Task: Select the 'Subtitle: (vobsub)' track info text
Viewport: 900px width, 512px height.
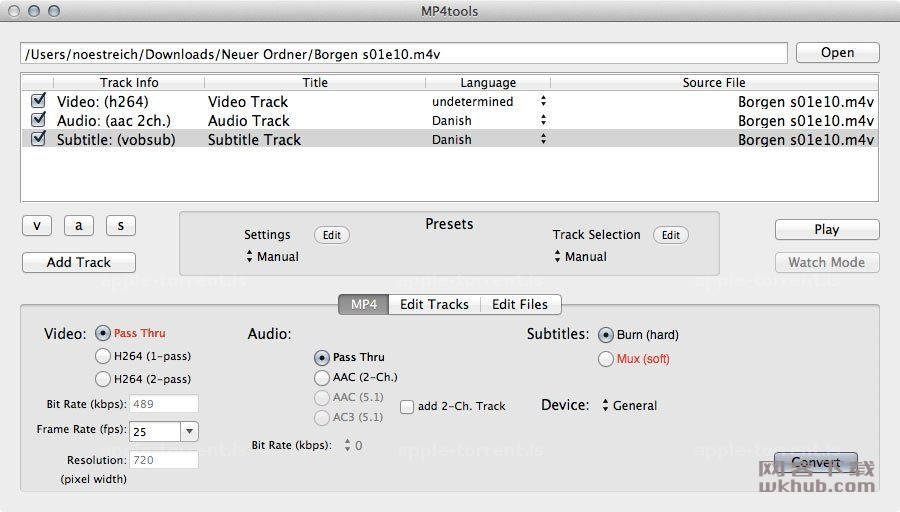Action: 116,139
